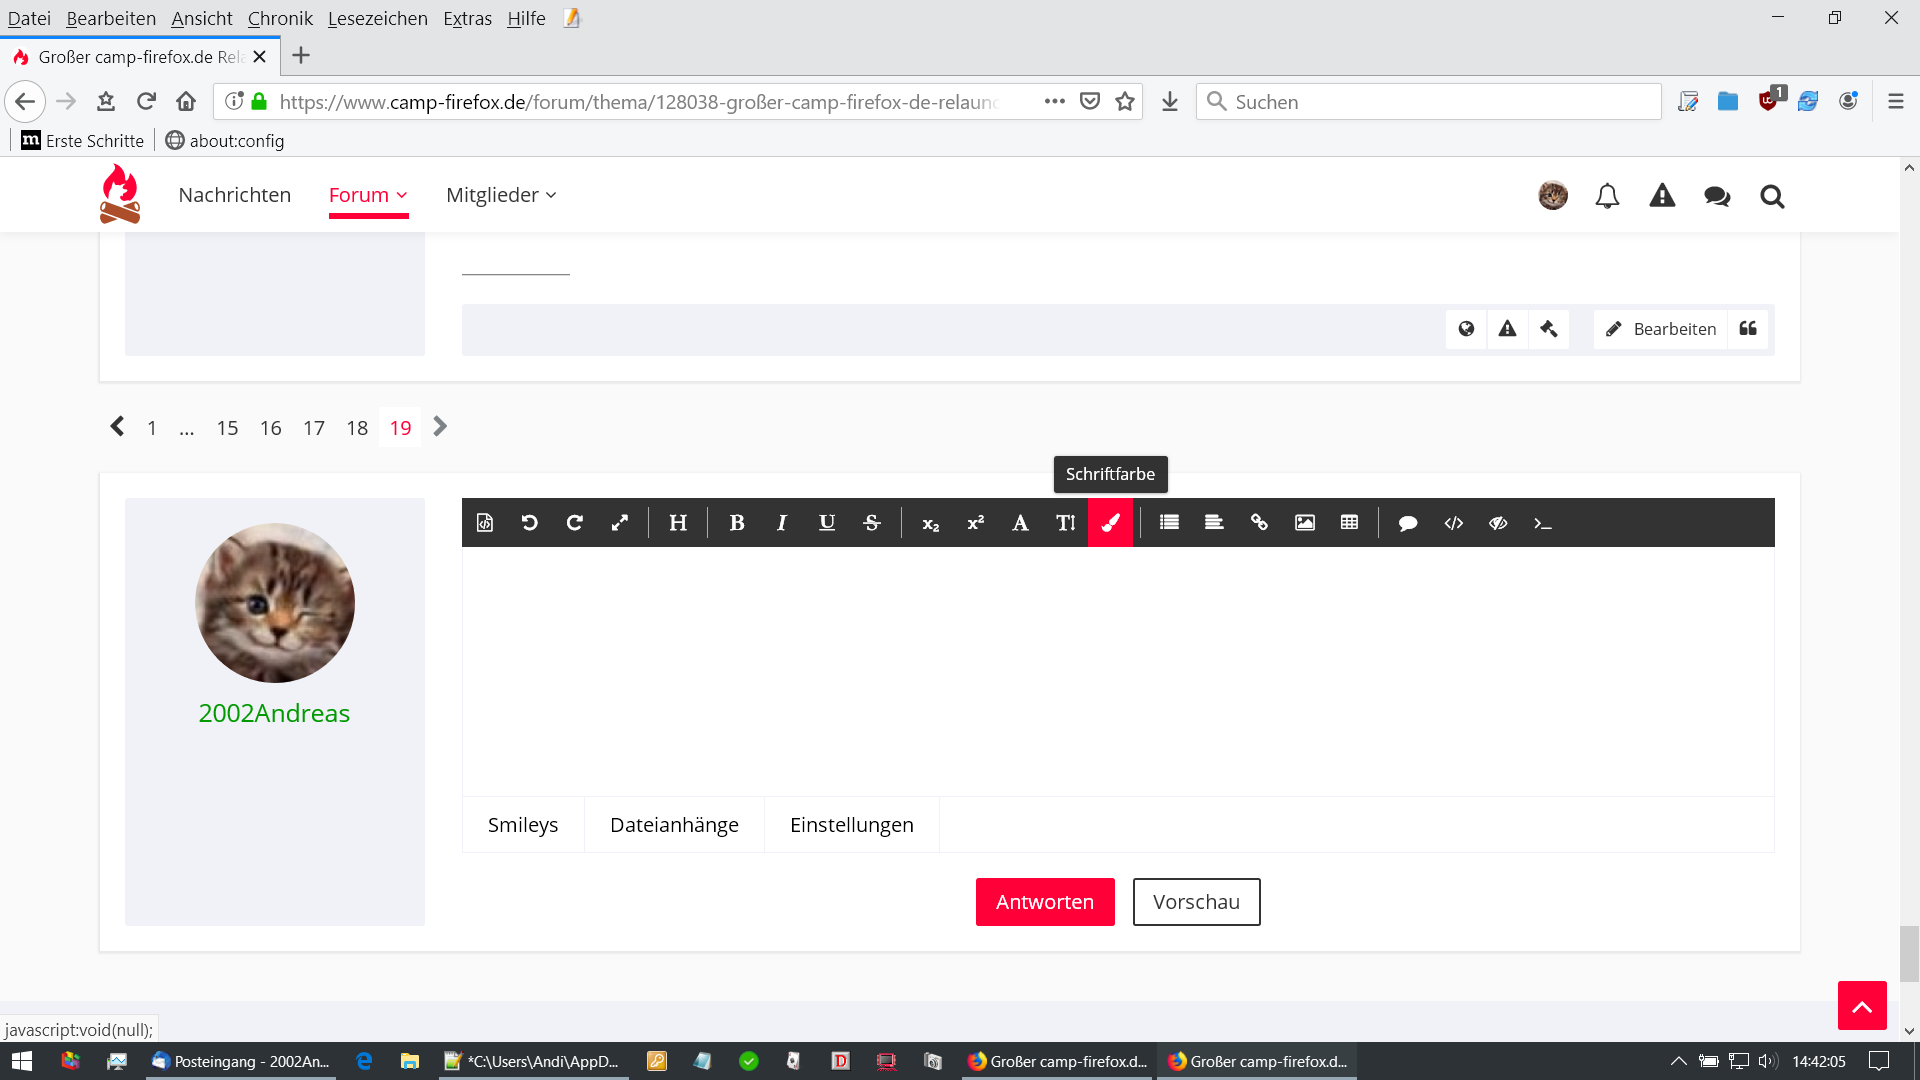The width and height of the screenshot is (1920, 1080).
Task: Expand the Forum dropdown menu
Action: click(368, 195)
